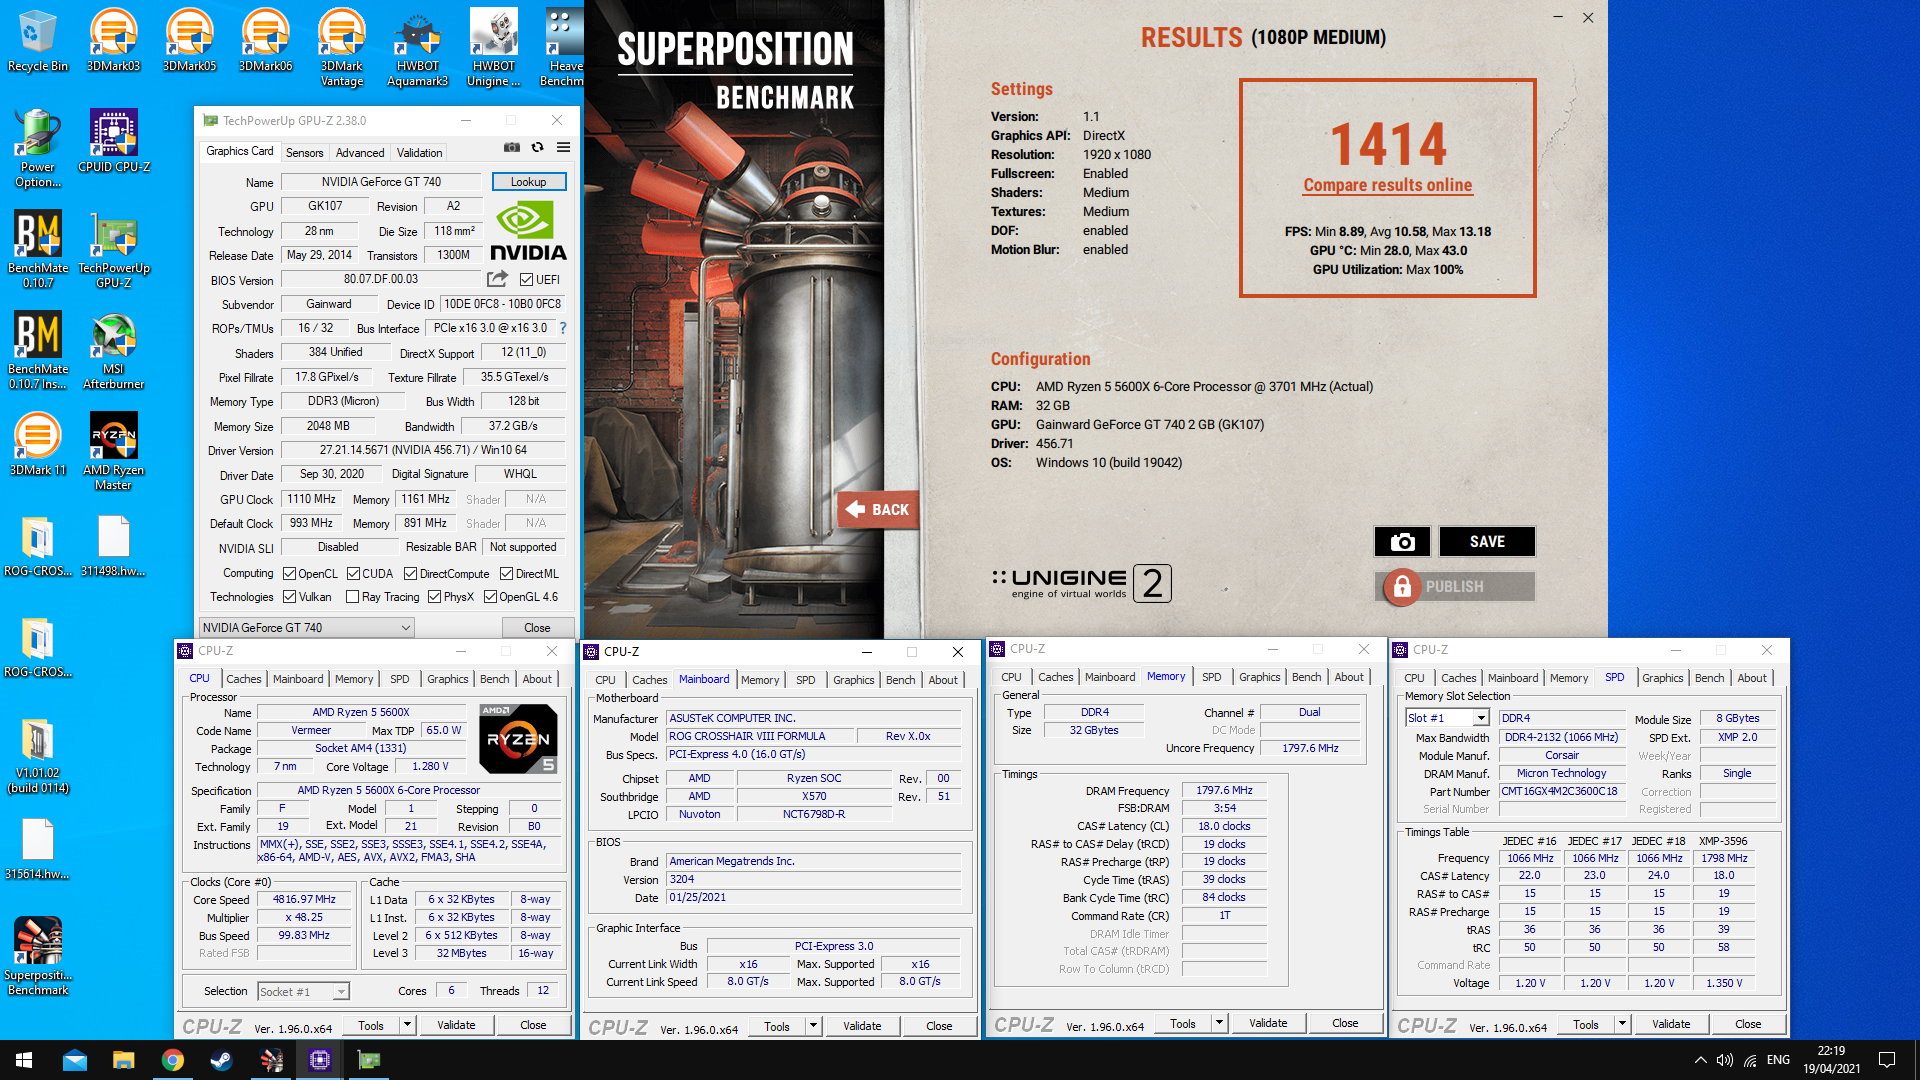Toggle OpenCL checkbox in GPU-Z

290,574
